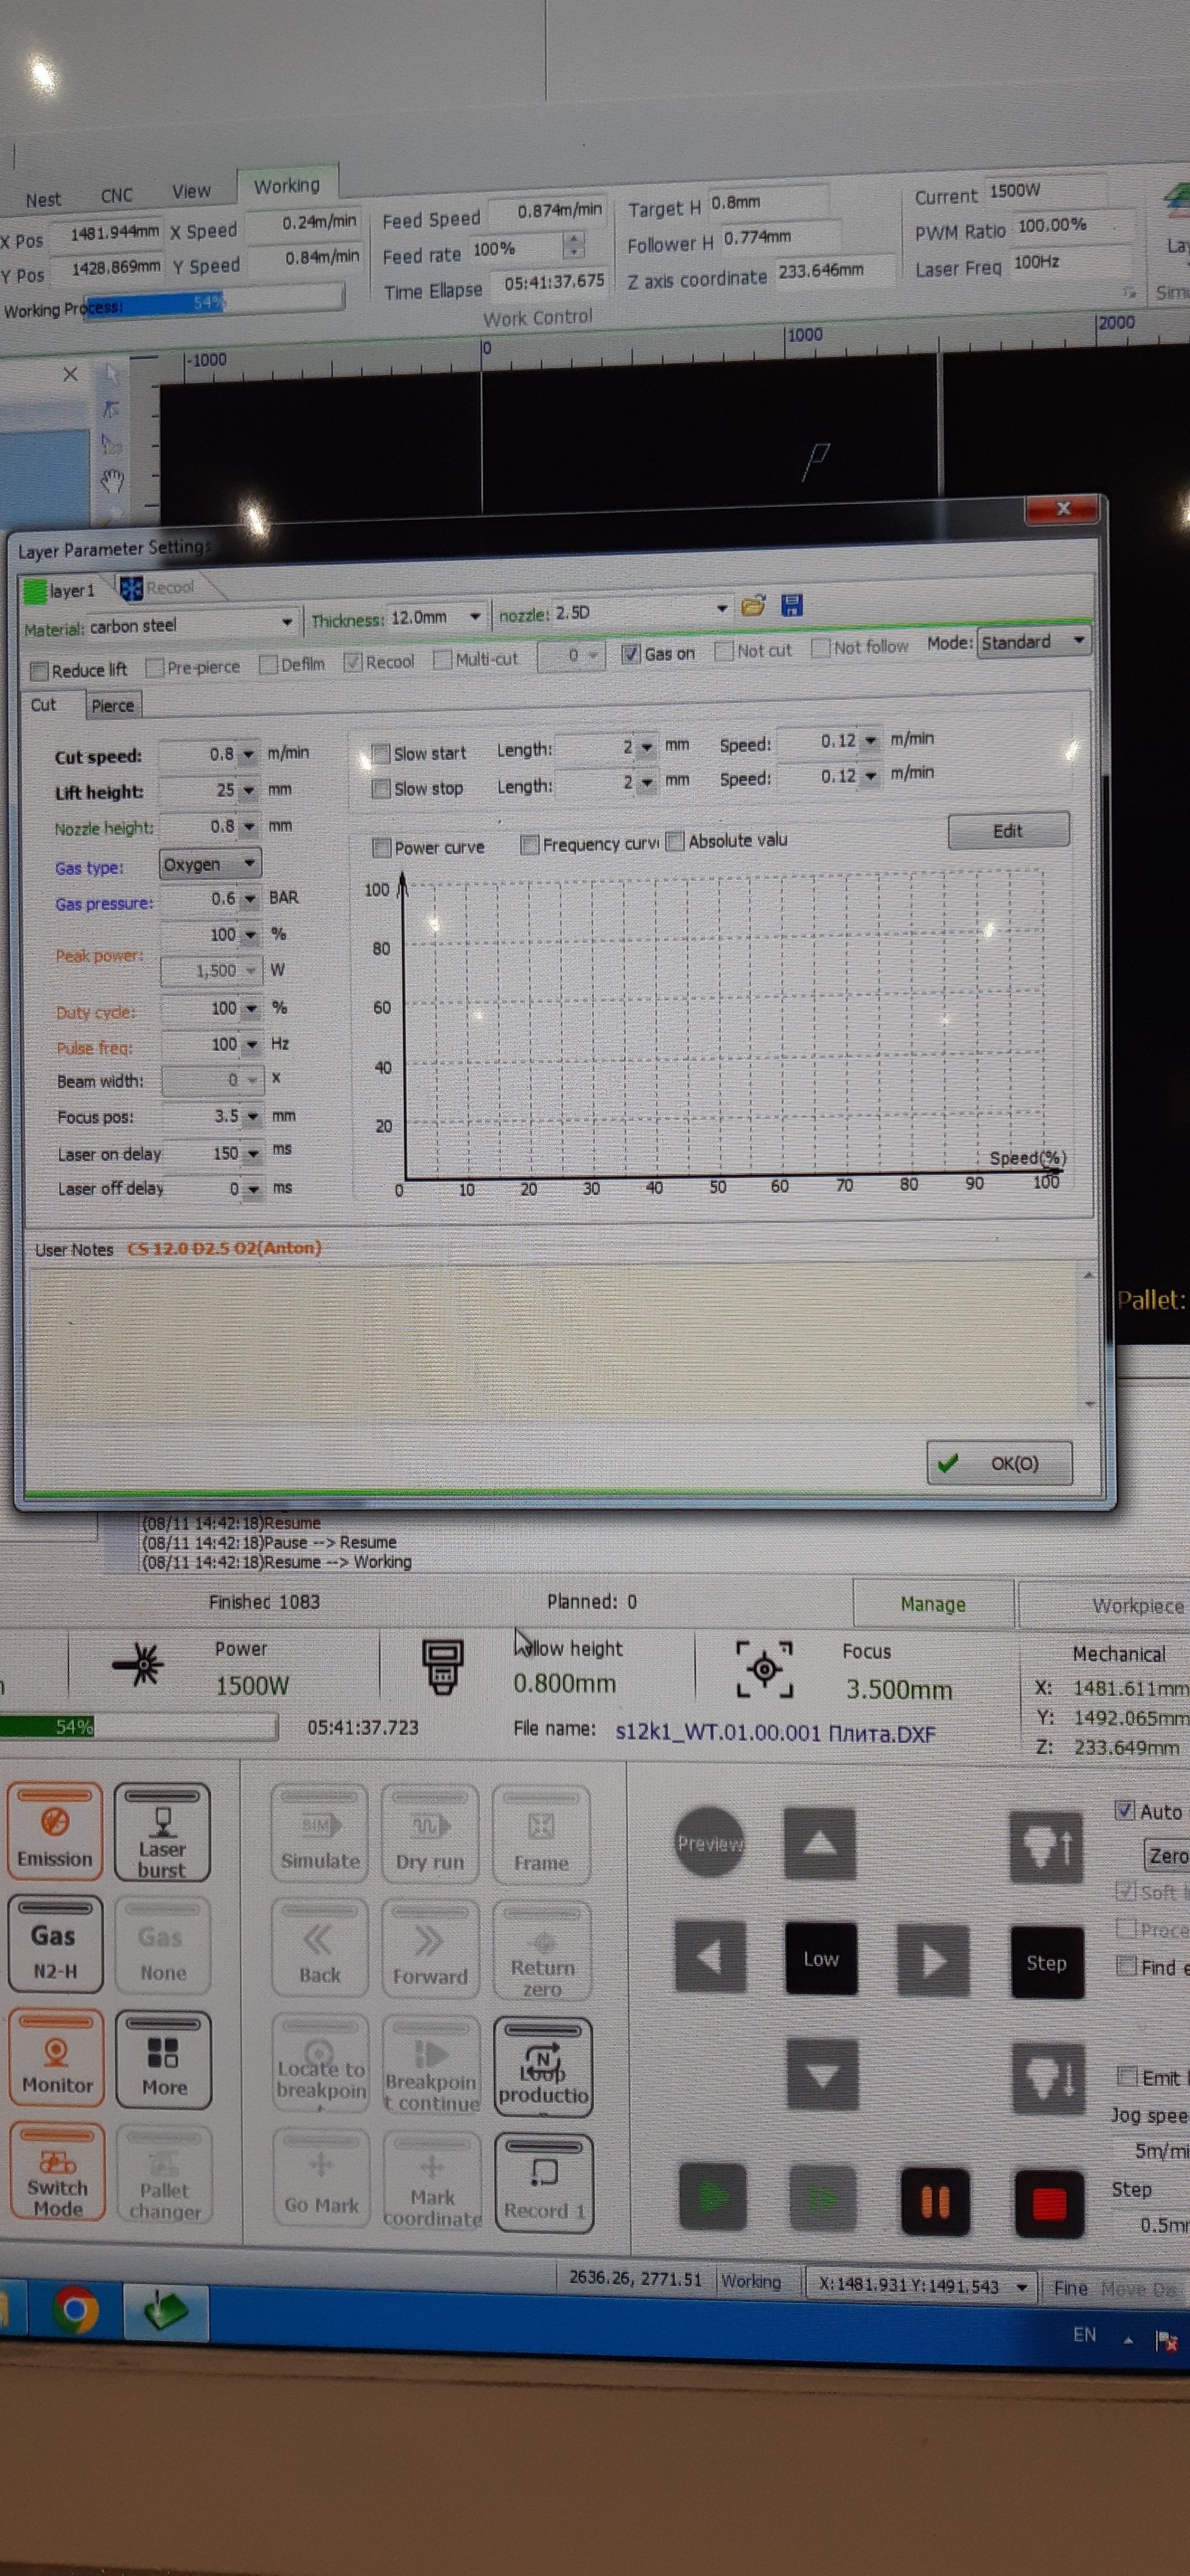
Task: Toggle the Gas on checkbox
Action: click(x=631, y=654)
